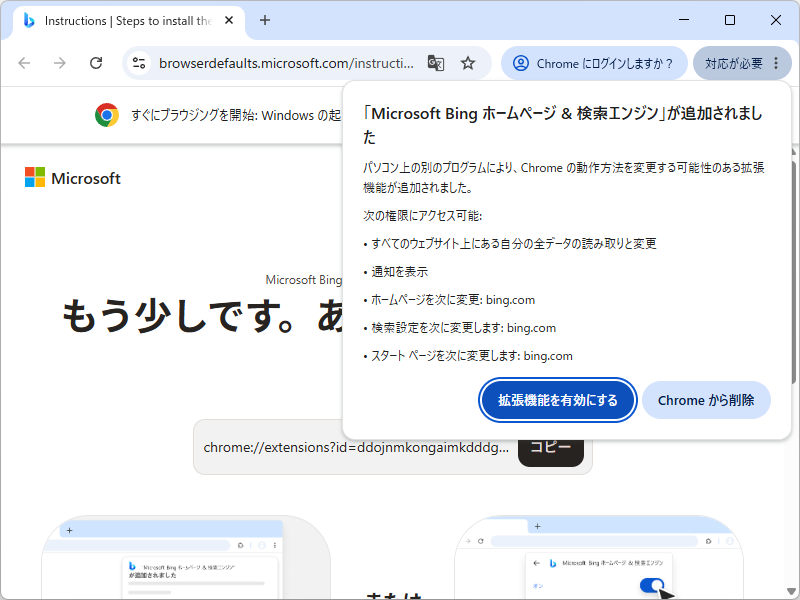Click the browser back arrow

(24, 63)
